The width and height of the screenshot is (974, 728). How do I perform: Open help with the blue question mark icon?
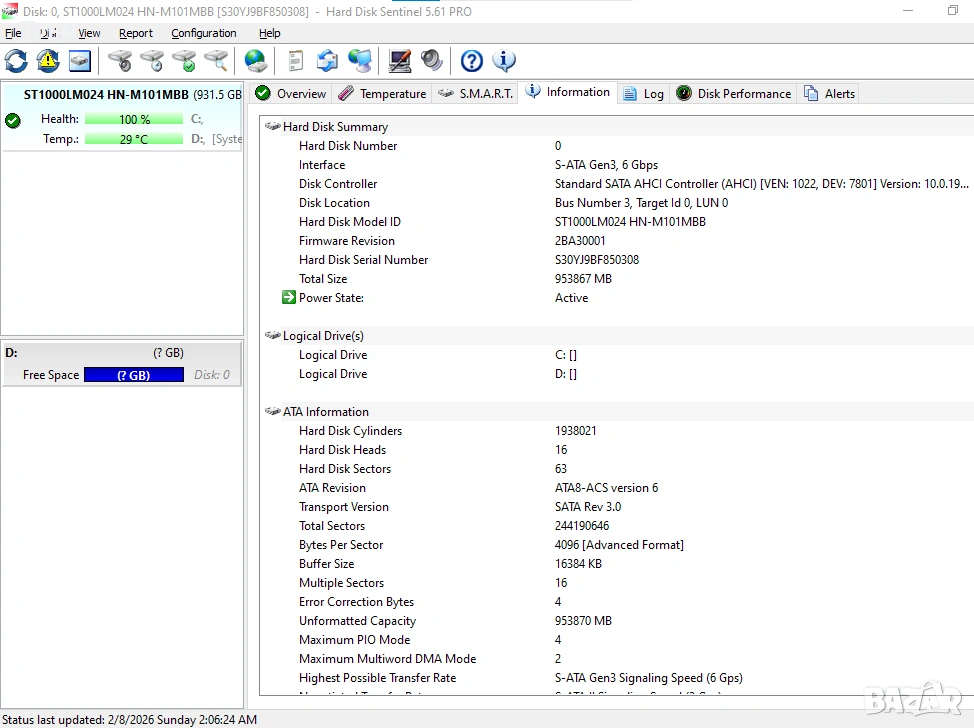(472, 61)
